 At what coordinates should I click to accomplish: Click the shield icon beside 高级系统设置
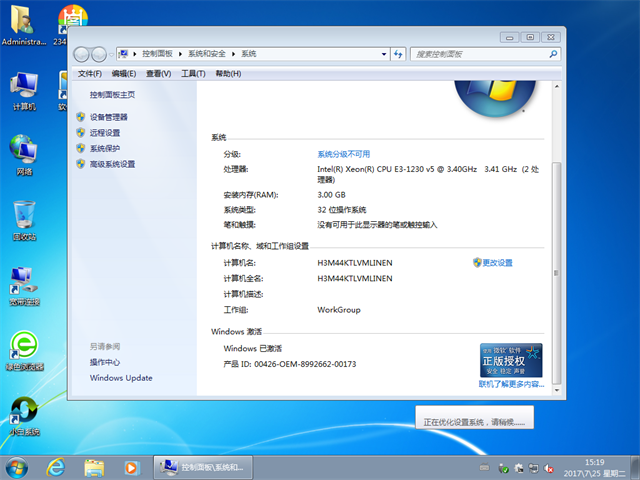[80, 164]
